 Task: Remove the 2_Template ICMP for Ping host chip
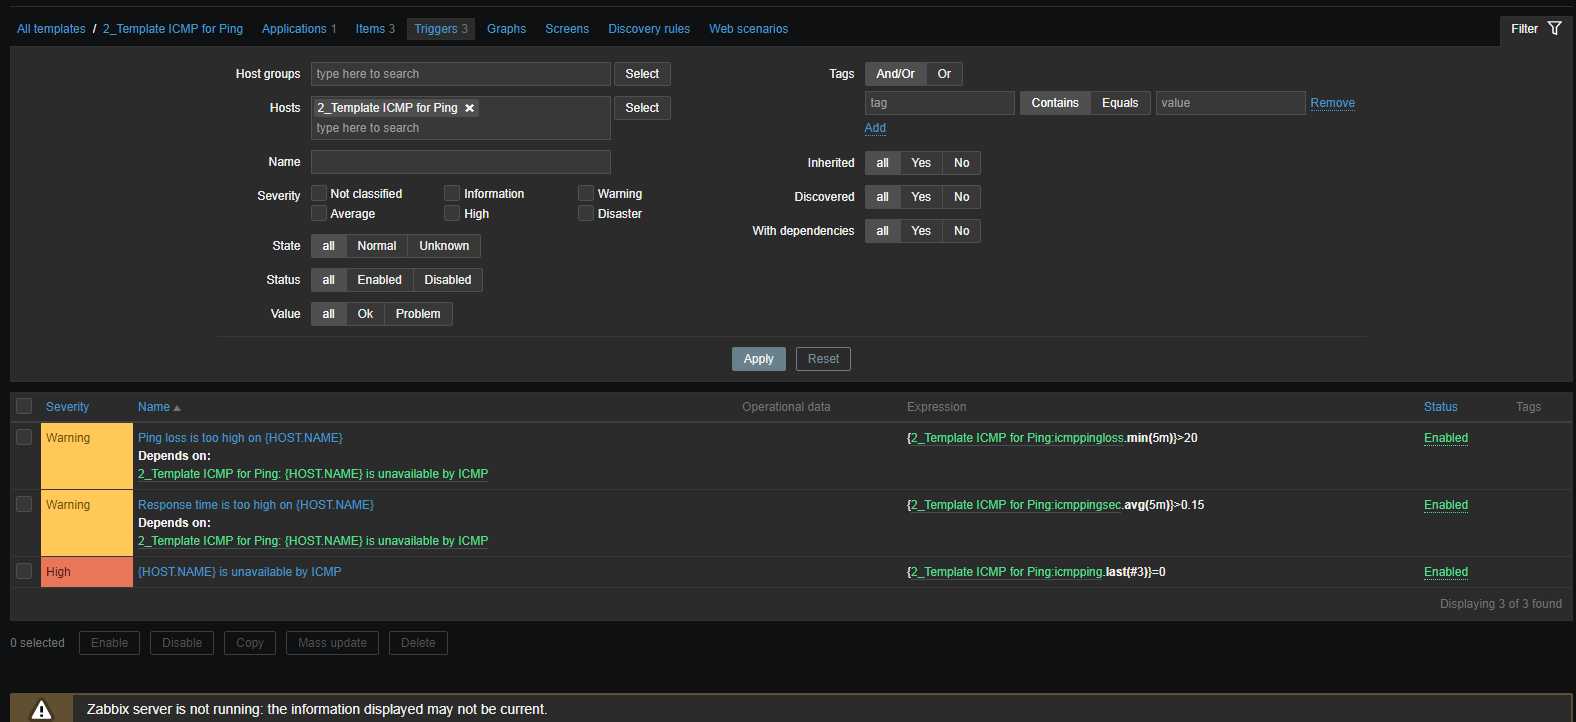tap(469, 108)
